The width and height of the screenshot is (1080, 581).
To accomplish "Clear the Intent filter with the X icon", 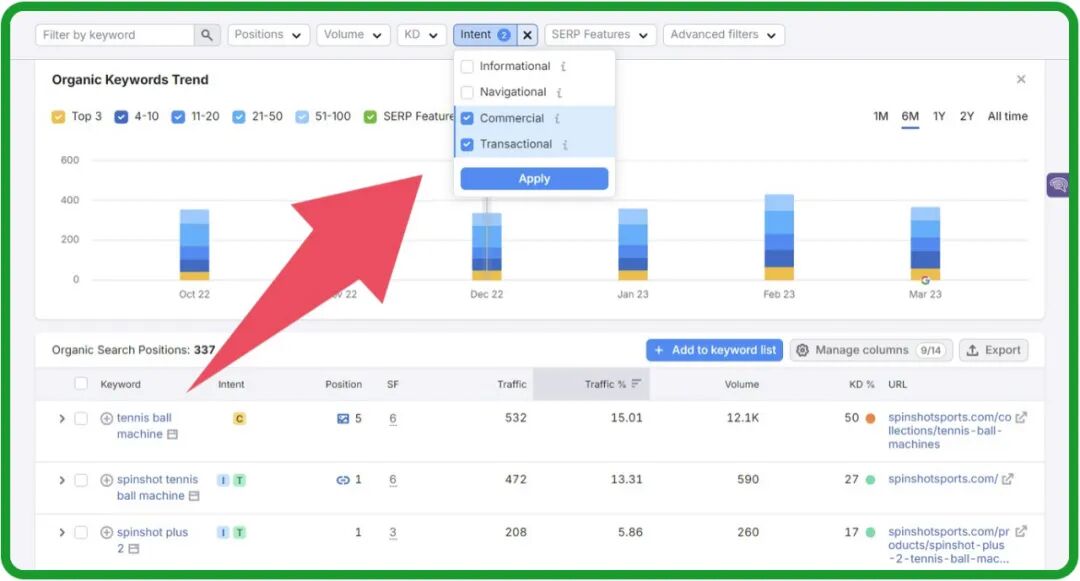I will 528,35.
